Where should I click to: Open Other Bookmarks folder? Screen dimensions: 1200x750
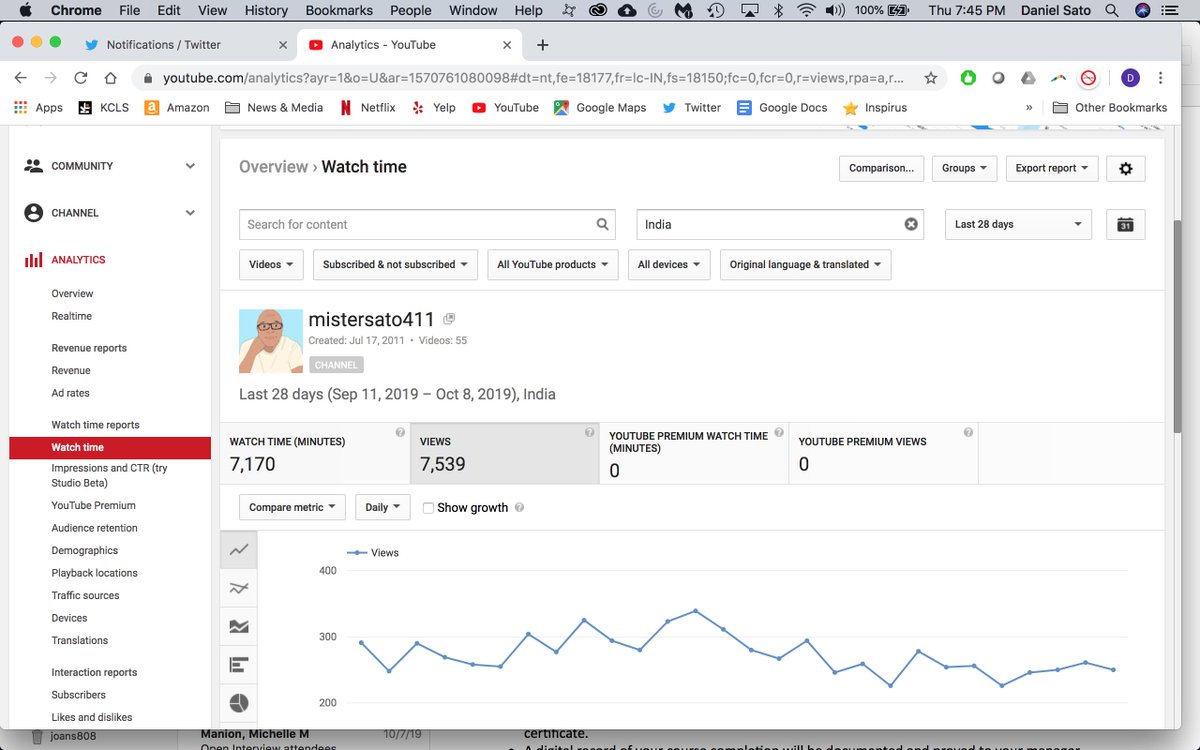click(x=1110, y=107)
